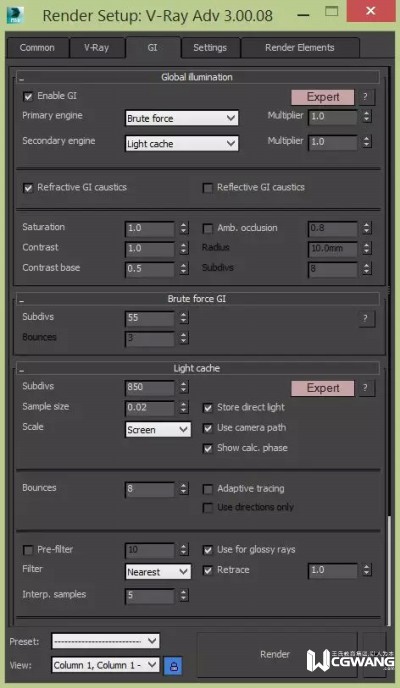Click the Retrace value spinner arrows
The image size is (400, 688).
[x=367, y=570]
